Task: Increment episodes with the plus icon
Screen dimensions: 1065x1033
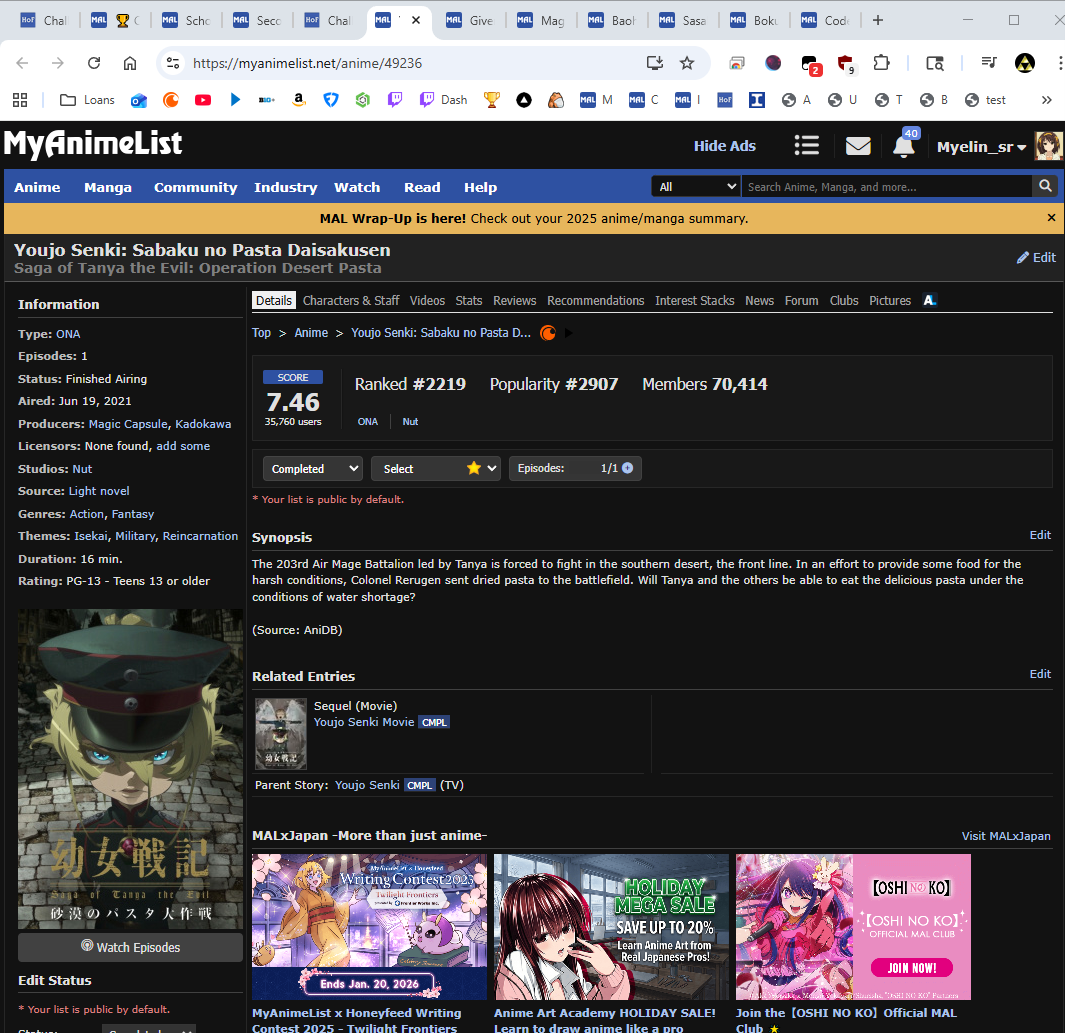Action: coord(628,468)
